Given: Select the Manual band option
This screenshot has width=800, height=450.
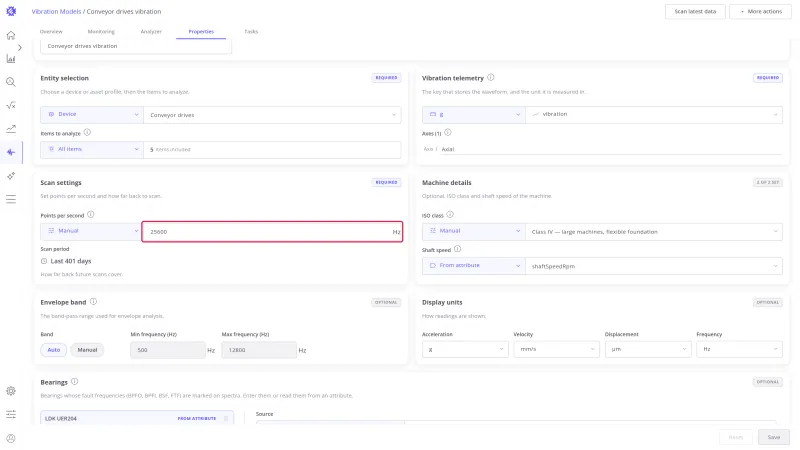Looking at the screenshot, I should (87, 350).
